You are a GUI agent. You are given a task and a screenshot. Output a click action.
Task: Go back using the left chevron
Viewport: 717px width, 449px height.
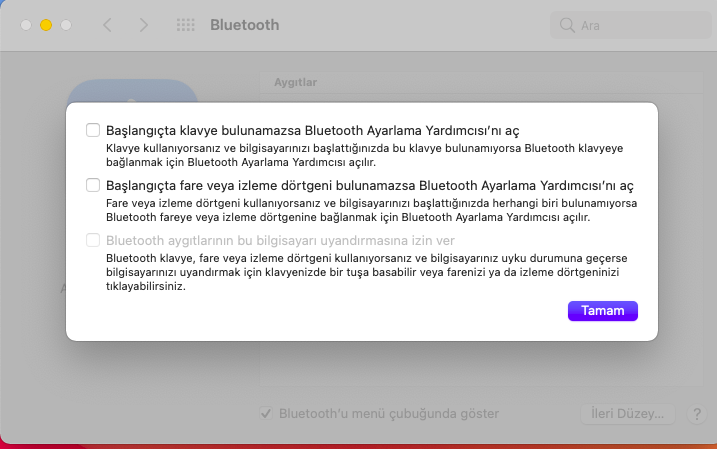coord(107,25)
